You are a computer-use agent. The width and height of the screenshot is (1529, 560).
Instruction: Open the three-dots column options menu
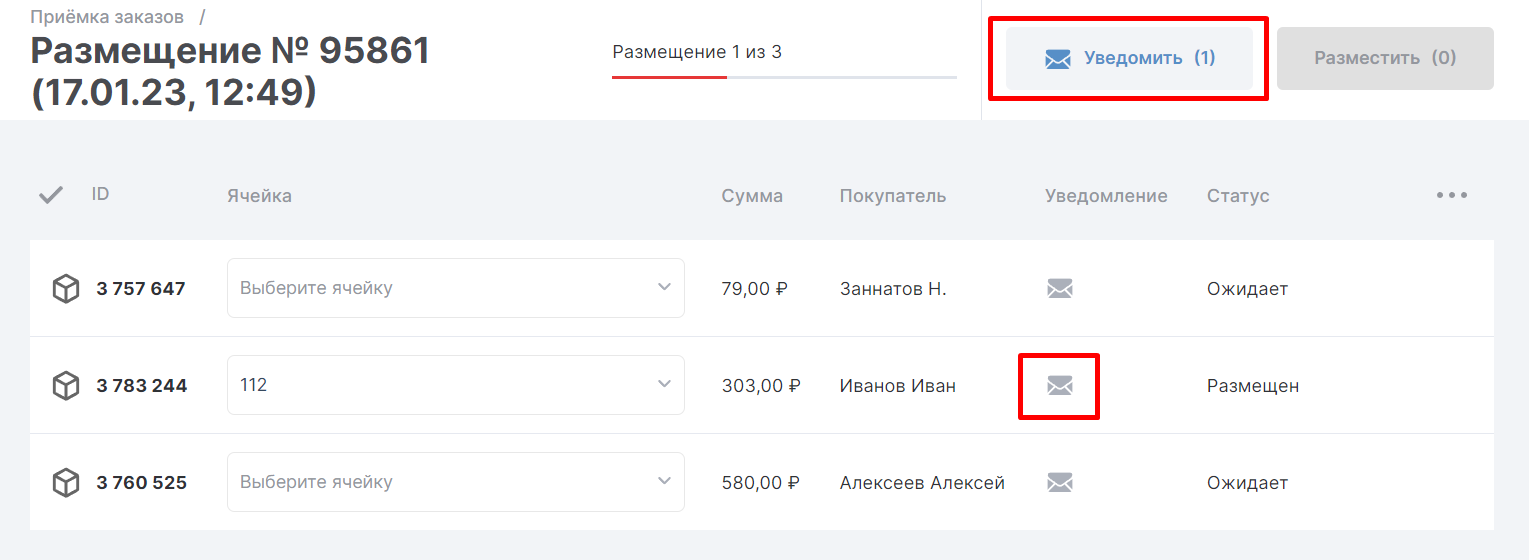tap(1451, 195)
